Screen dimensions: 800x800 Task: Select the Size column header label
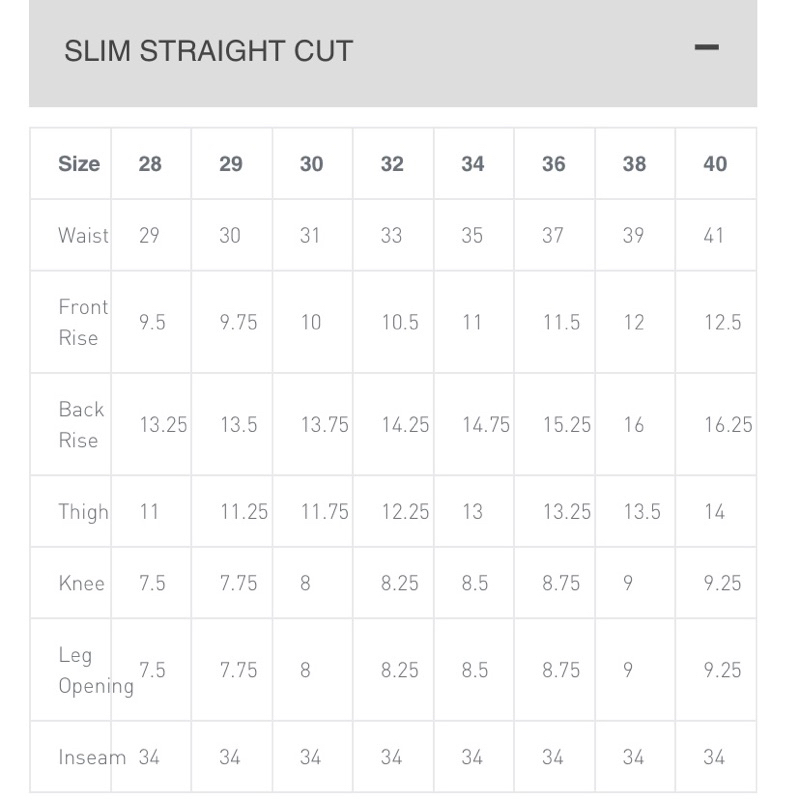click(x=79, y=164)
